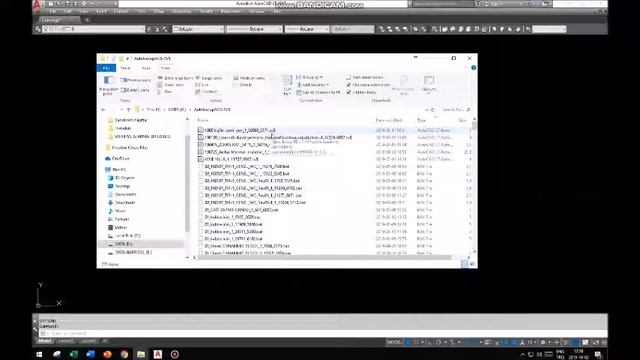Click DATA (D:) in address breadcrumb
This screenshot has height=360, width=640.
coord(177,110)
